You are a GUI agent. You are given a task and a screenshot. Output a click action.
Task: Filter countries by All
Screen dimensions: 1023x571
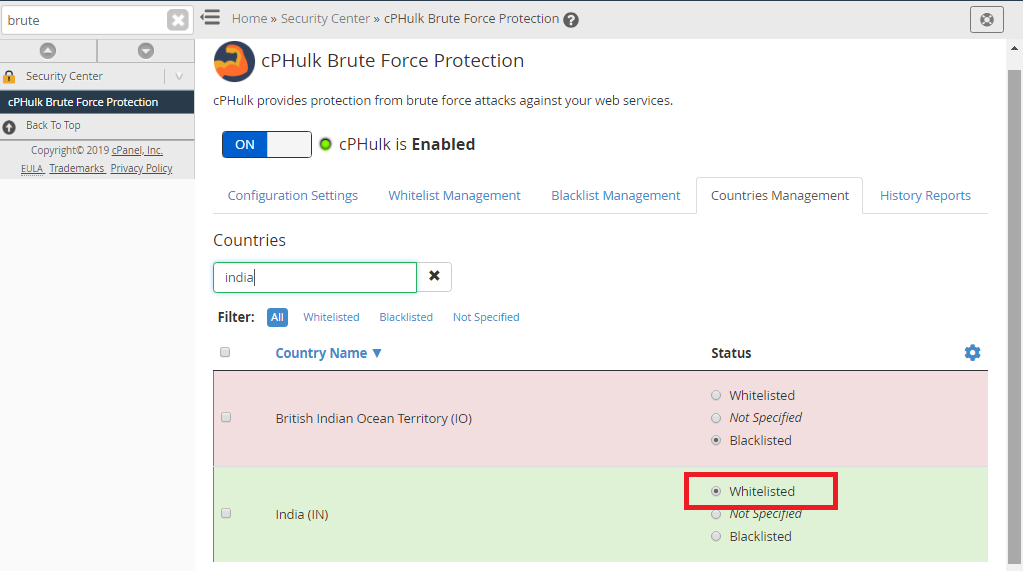277,317
